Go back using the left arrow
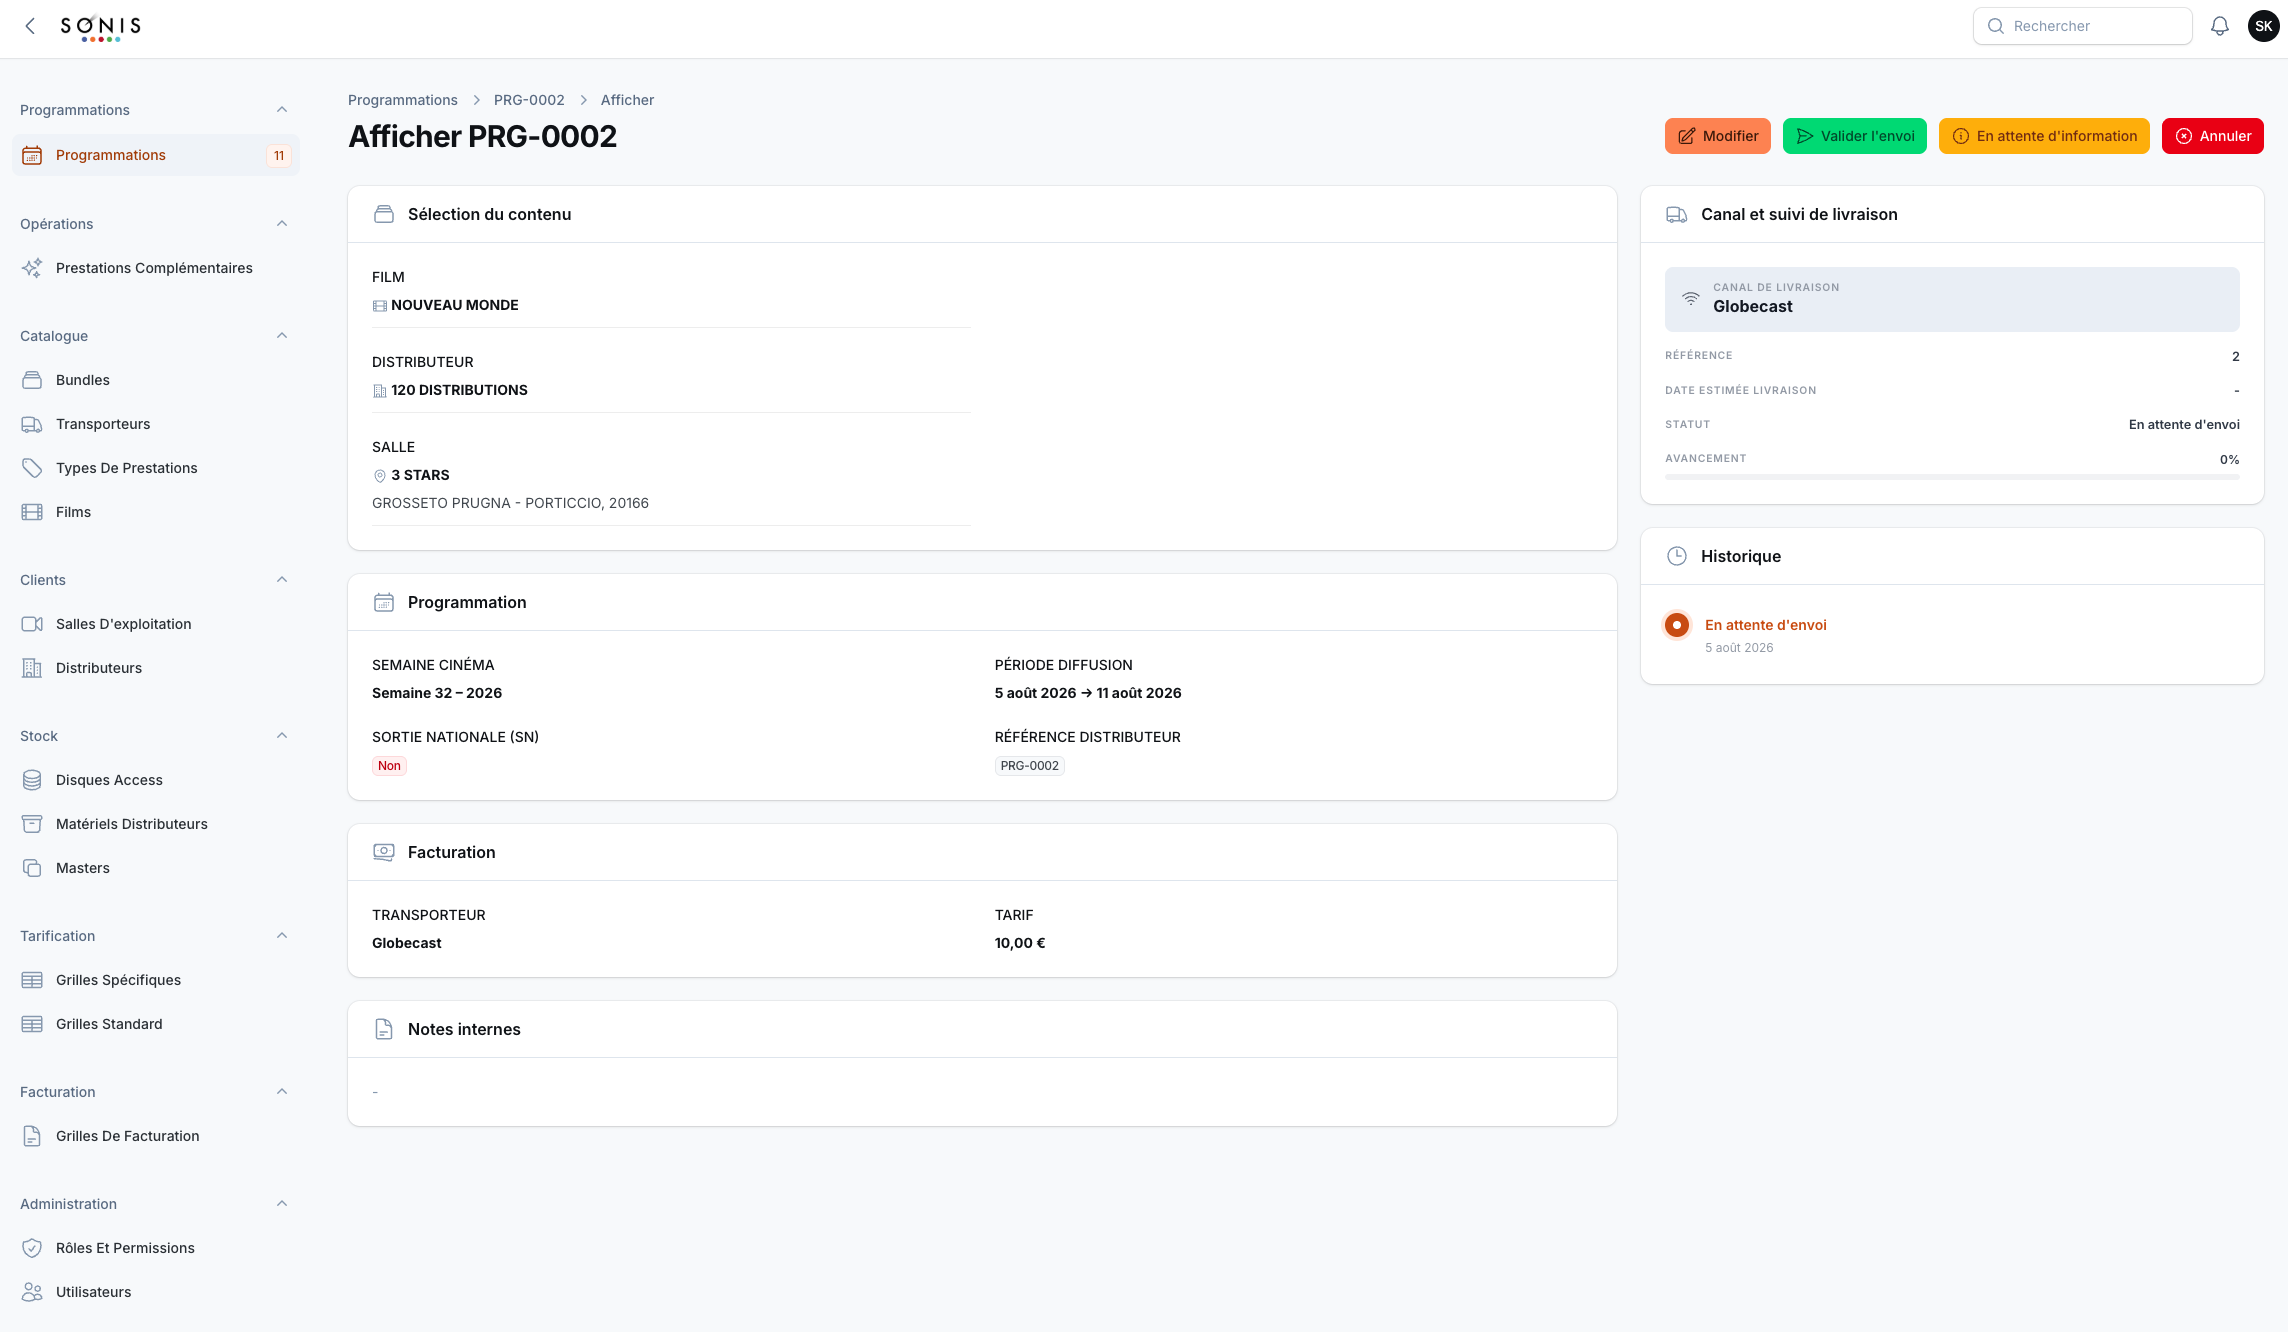The image size is (2288, 1332). pos(30,26)
